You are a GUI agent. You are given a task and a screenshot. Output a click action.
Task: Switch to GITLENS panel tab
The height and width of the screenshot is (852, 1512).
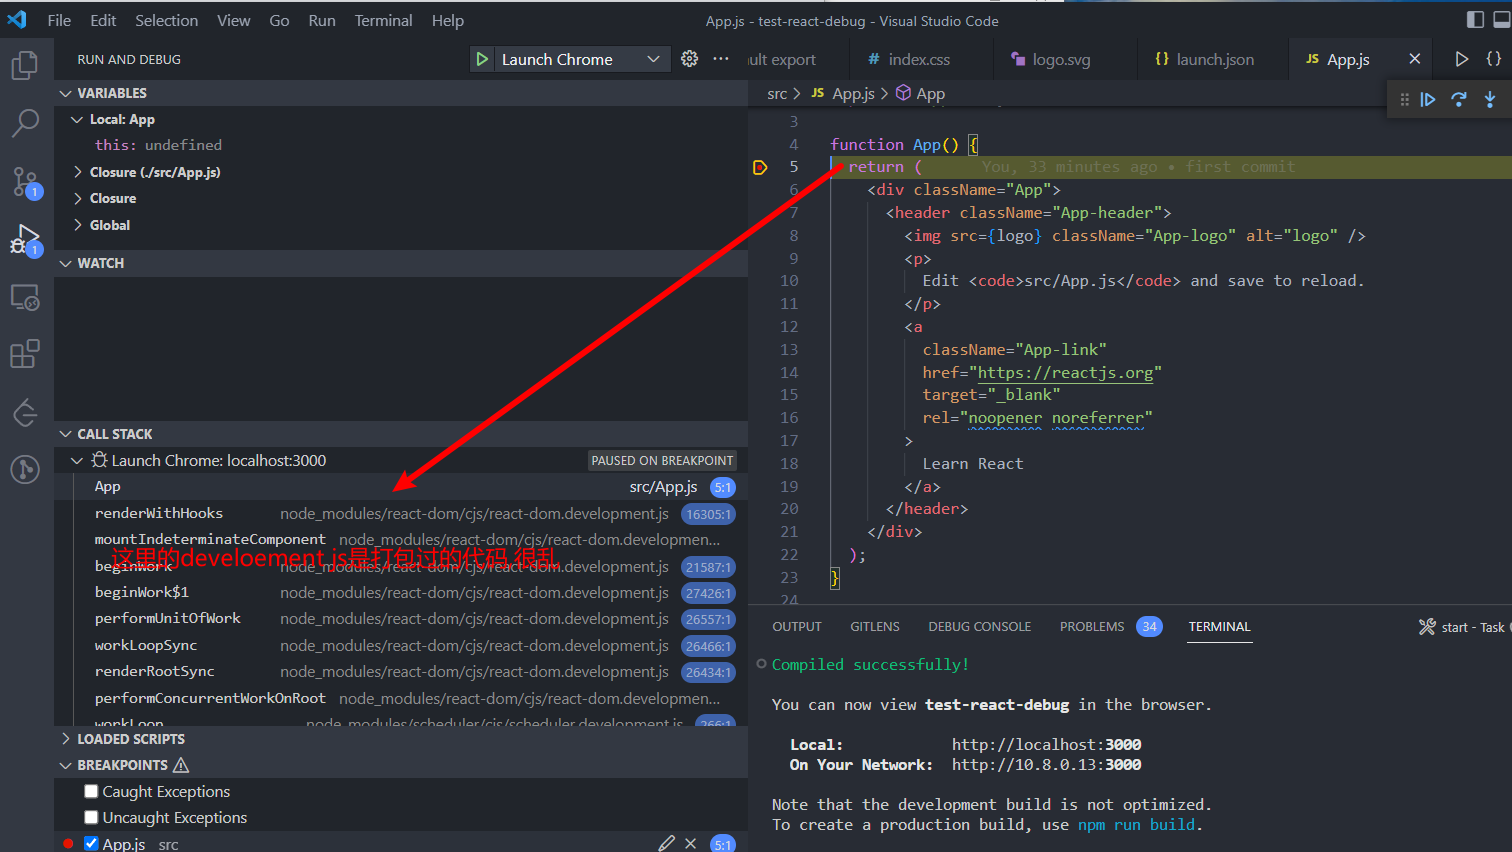click(875, 627)
